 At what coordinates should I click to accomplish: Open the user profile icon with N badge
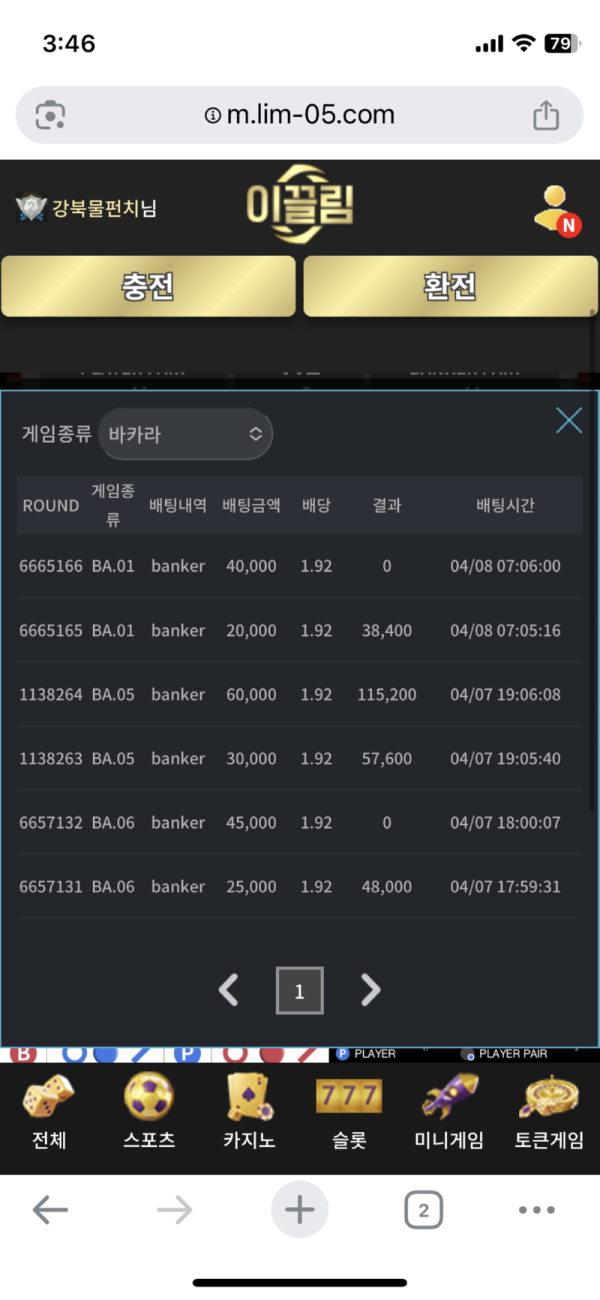click(x=555, y=210)
